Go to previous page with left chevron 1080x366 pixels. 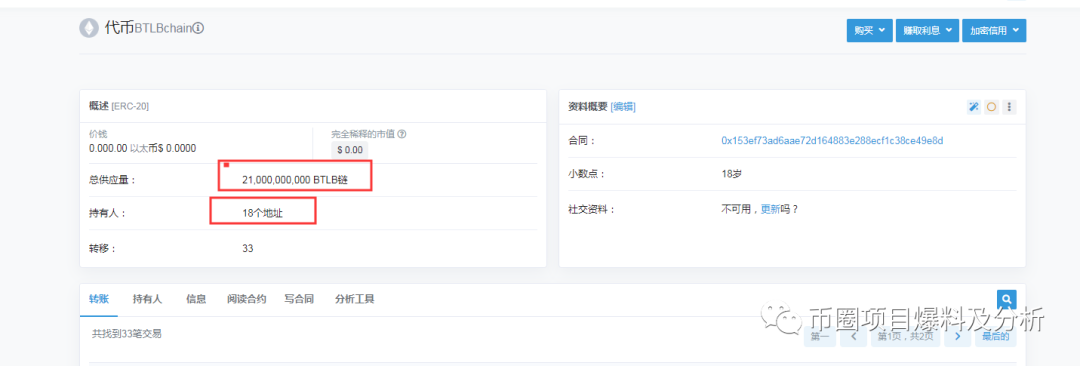click(x=853, y=336)
